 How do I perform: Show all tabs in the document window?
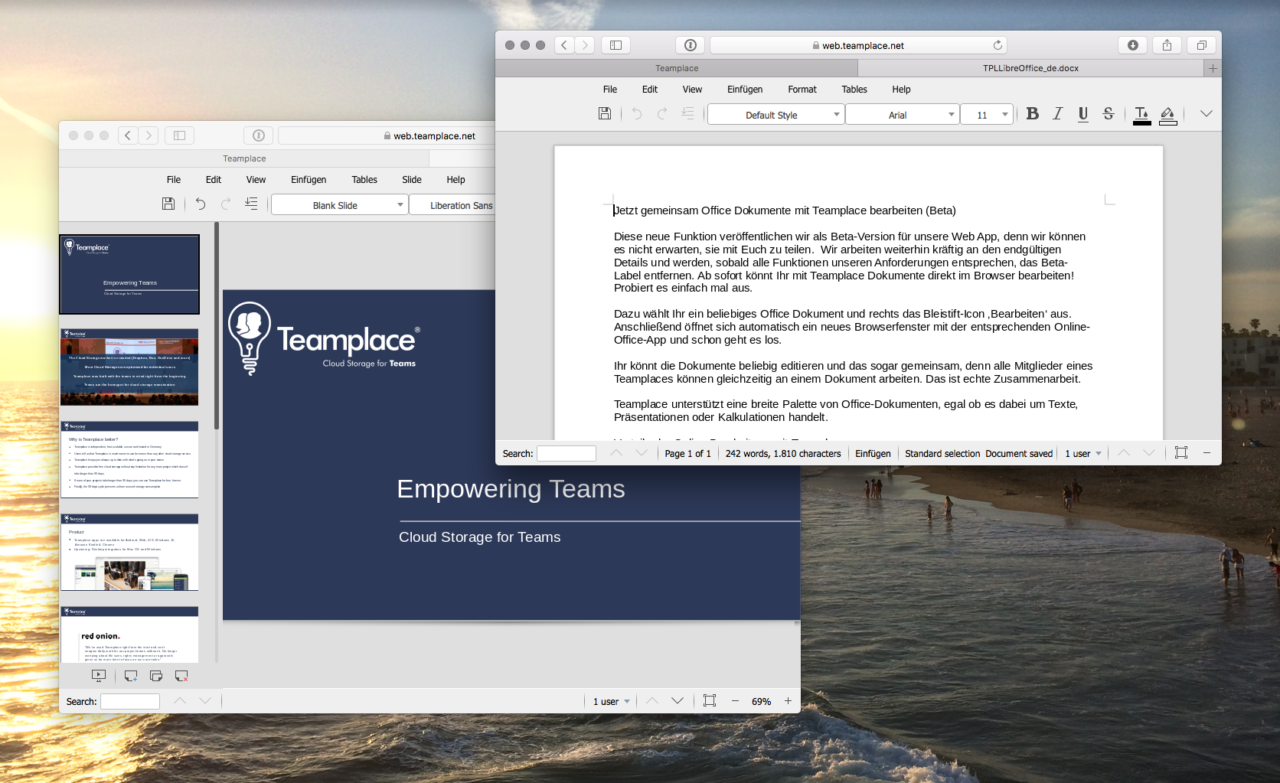1201,45
